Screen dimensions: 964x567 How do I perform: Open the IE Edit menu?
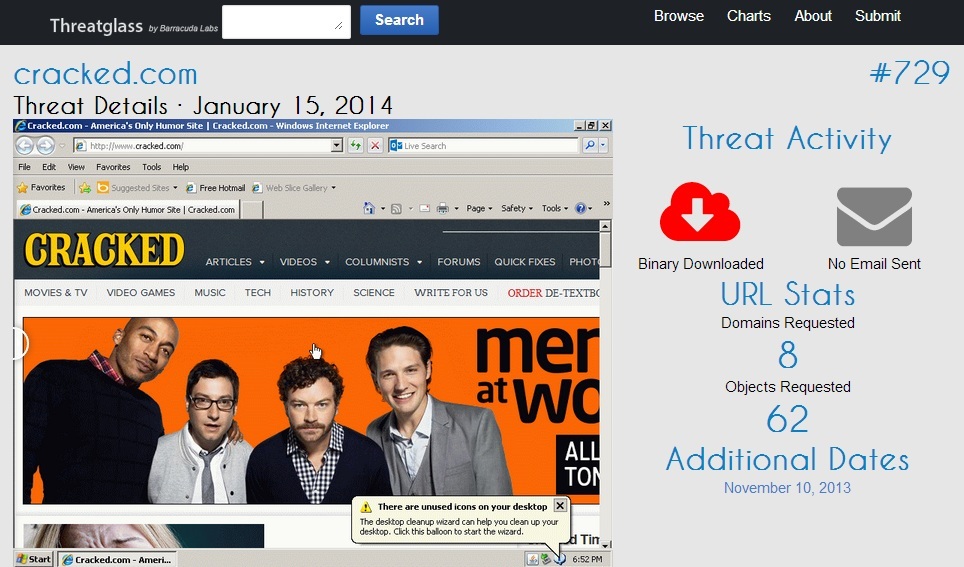coord(49,167)
